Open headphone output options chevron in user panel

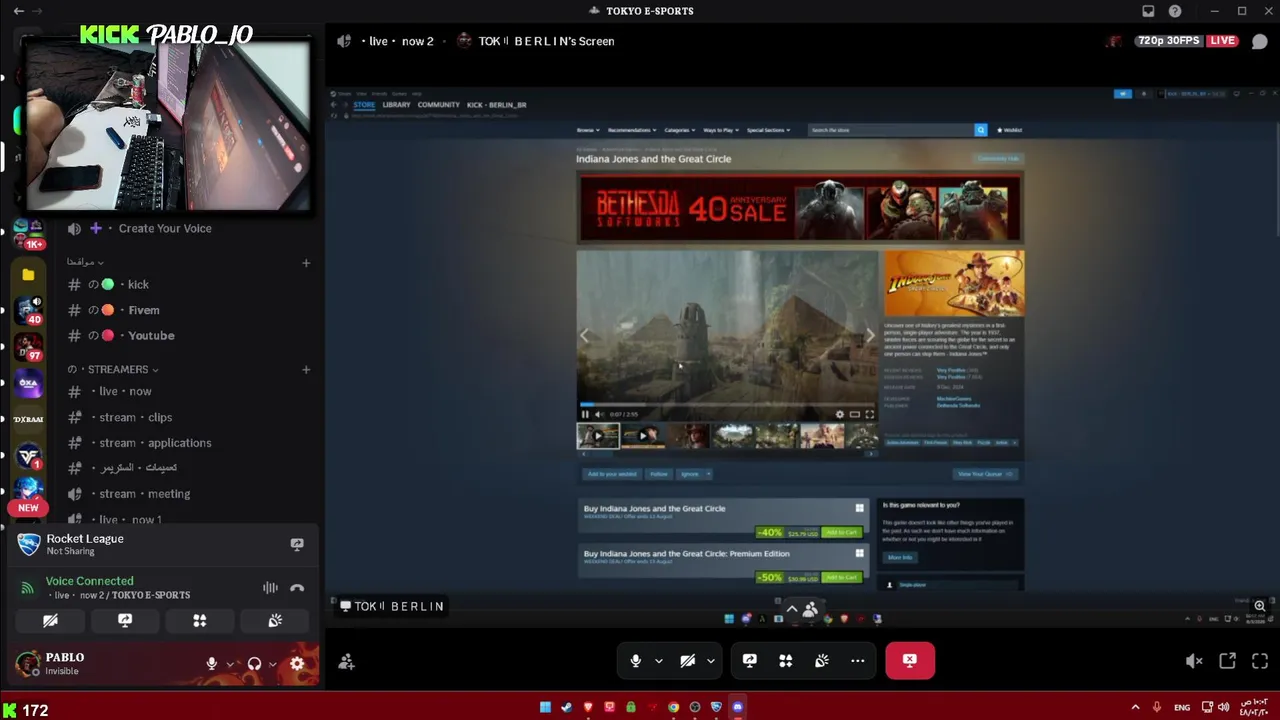272,664
